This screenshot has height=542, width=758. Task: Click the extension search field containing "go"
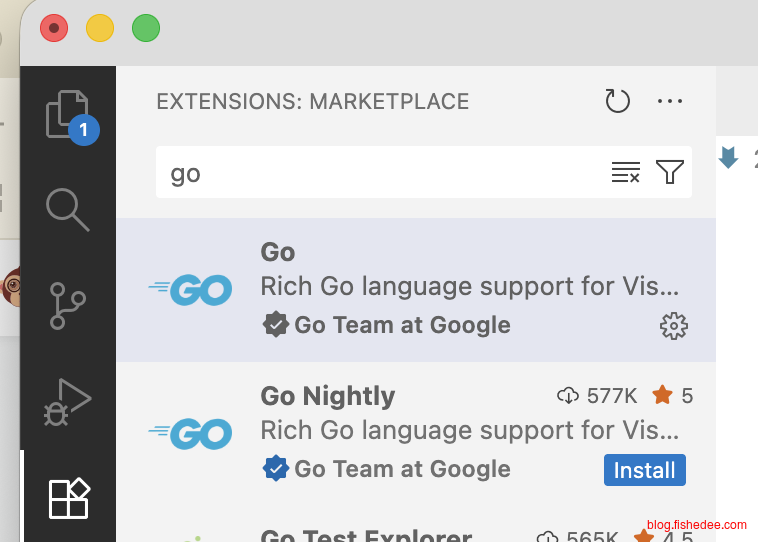tap(380, 173)
